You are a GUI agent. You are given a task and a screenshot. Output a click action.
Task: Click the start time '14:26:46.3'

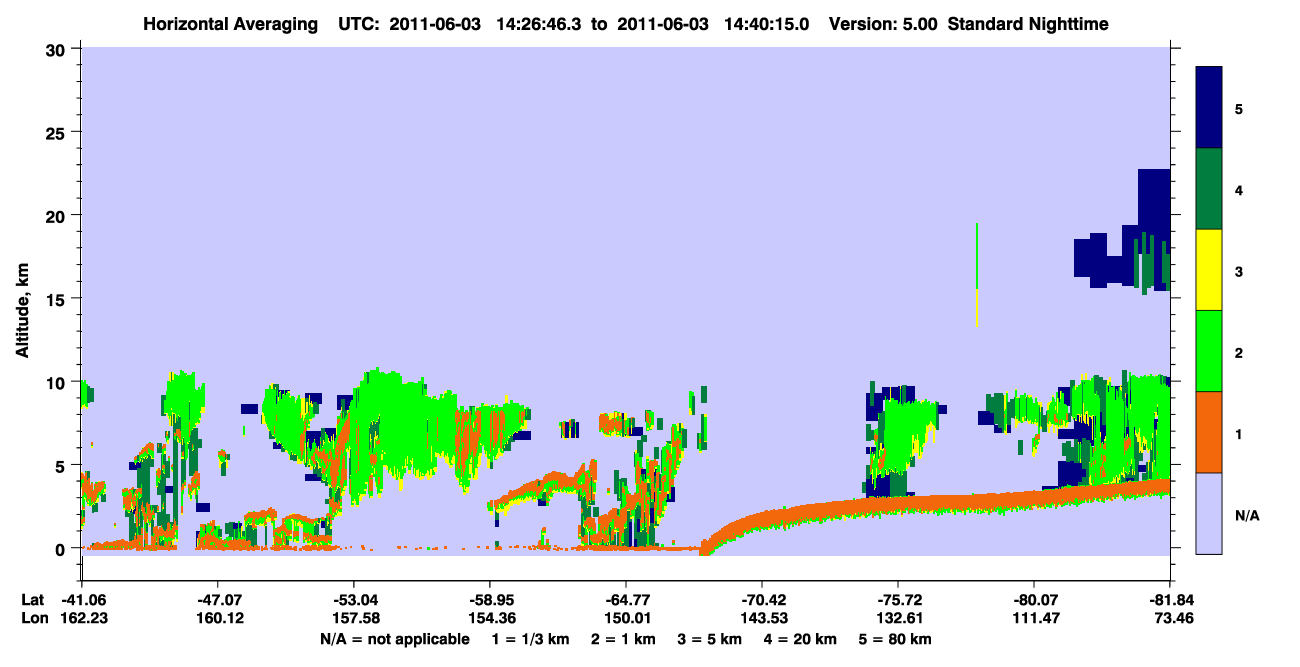[537, 24]
